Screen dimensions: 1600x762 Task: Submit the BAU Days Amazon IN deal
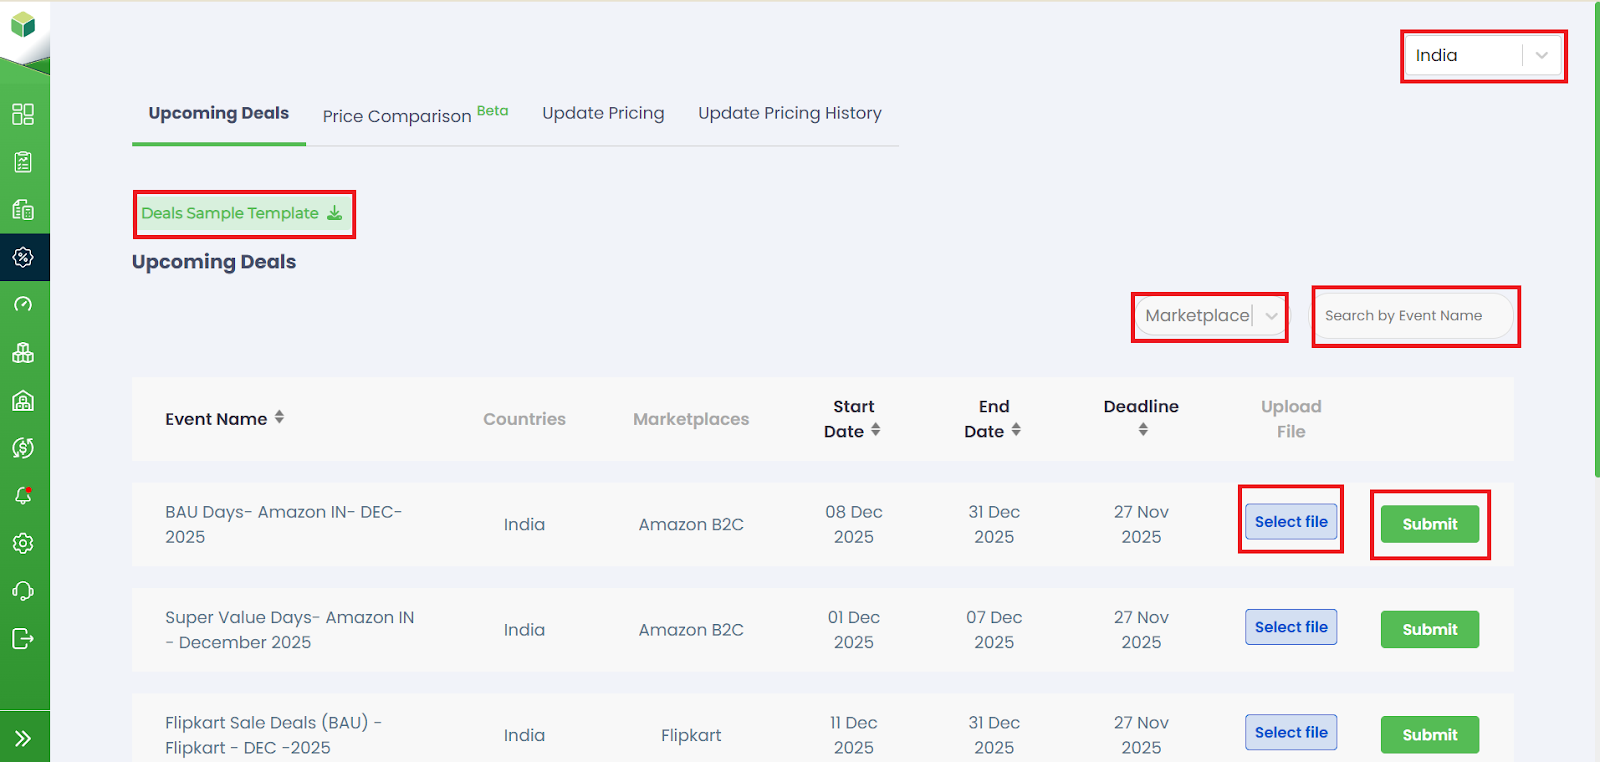click(1429, 524)
